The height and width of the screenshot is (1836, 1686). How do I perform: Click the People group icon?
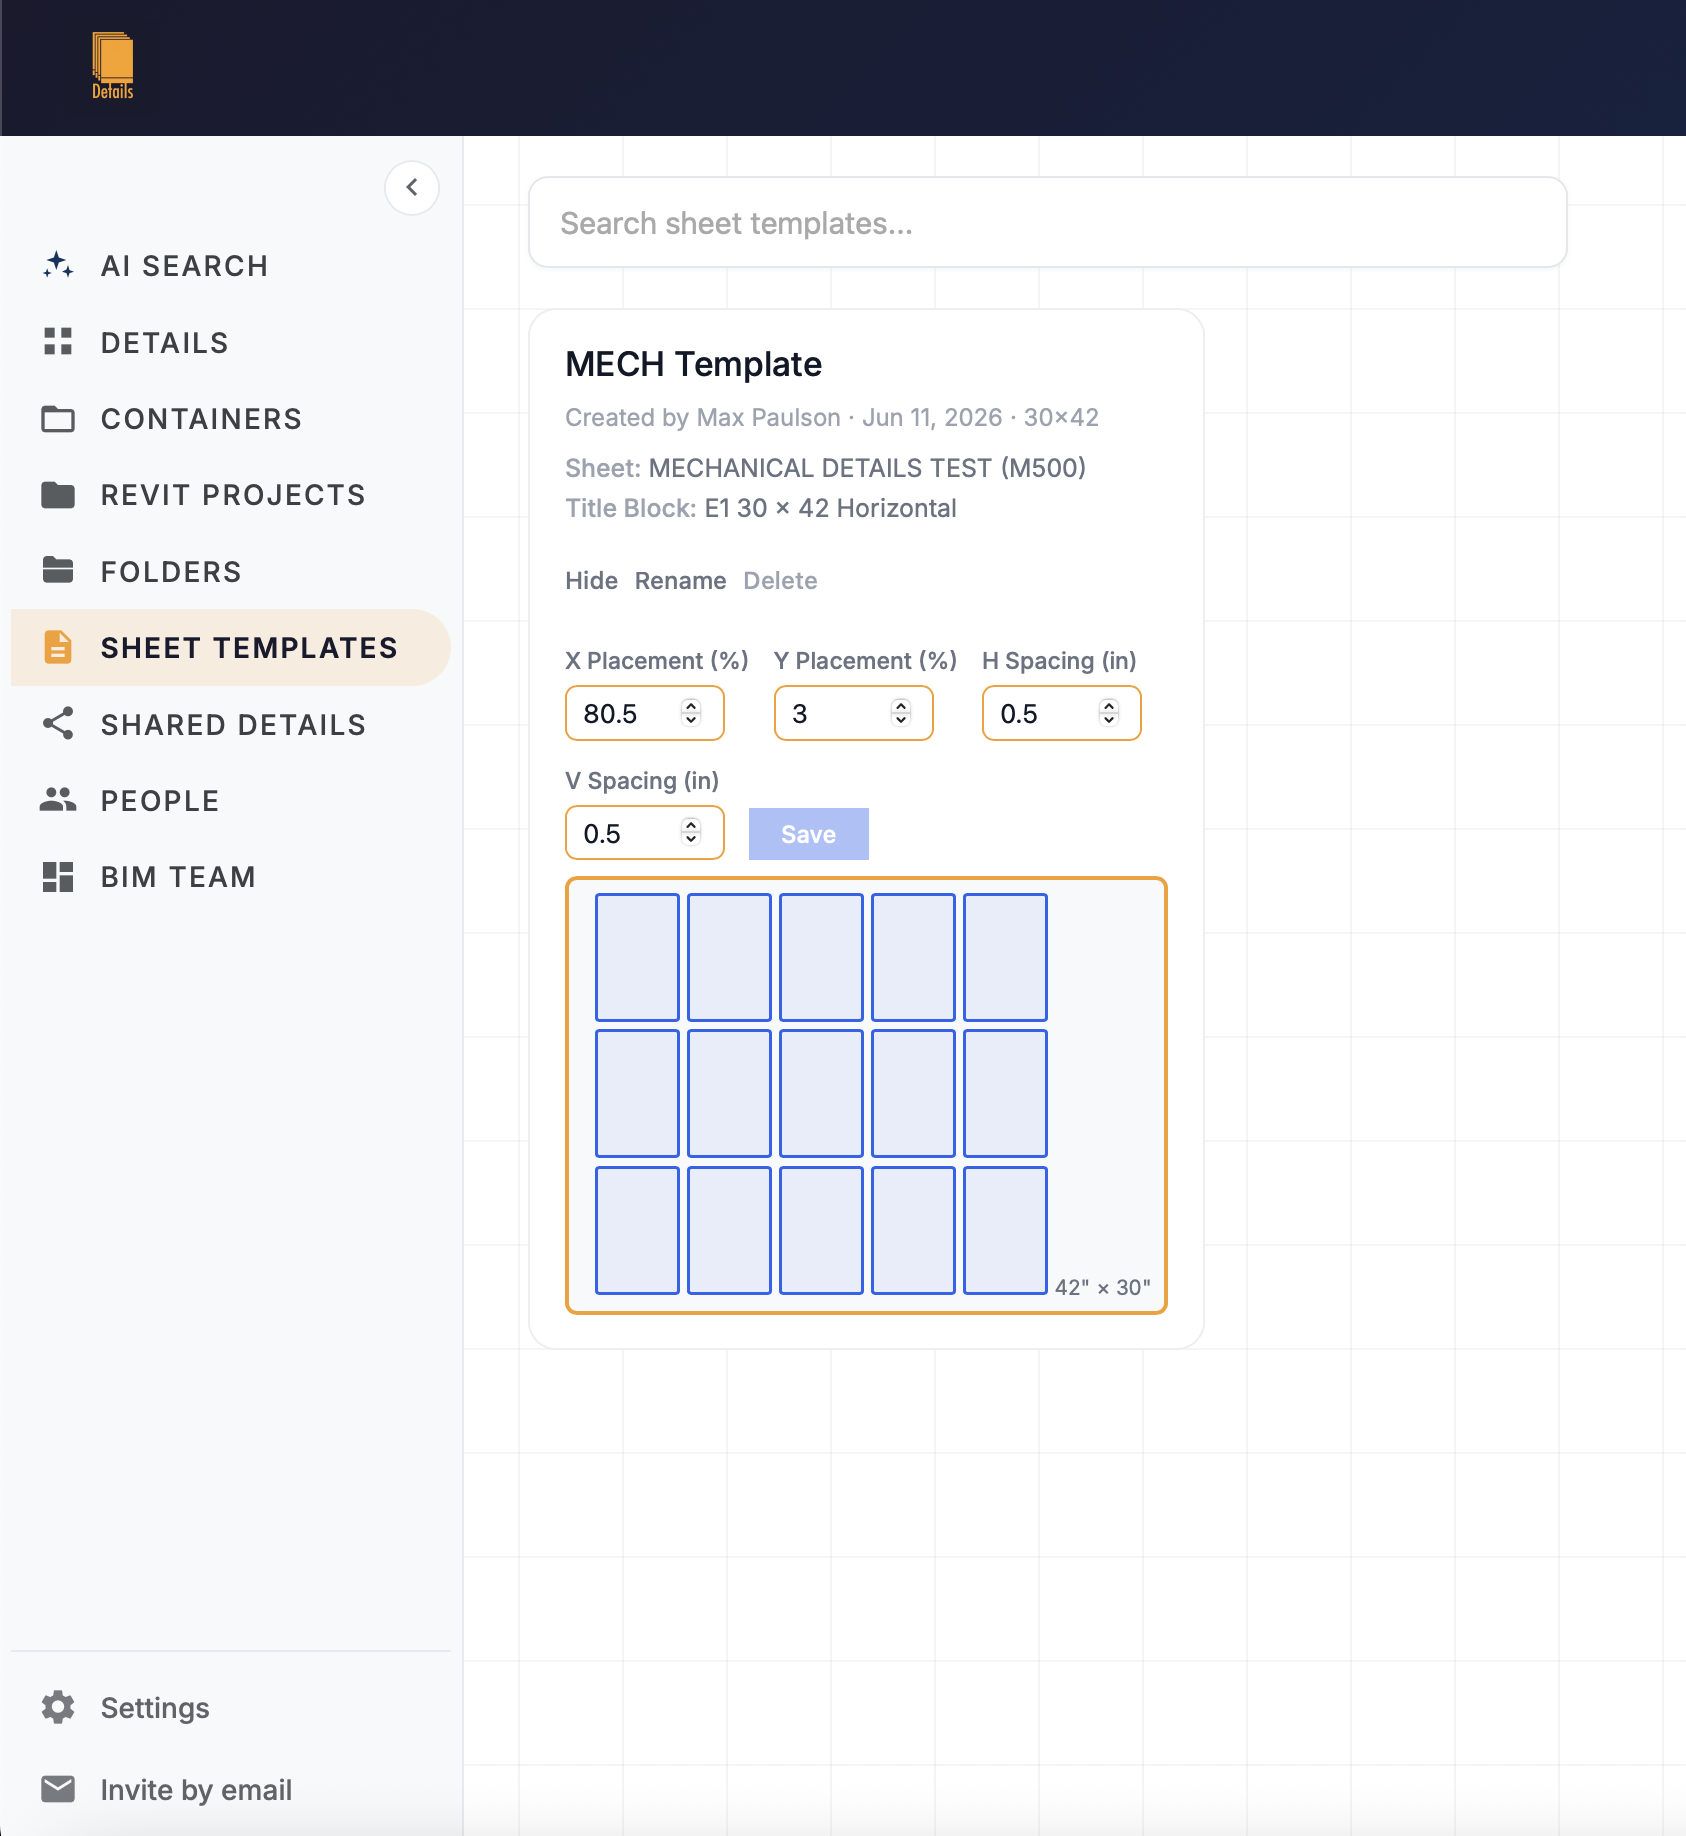pyautogui.click(x=58, y=800)
